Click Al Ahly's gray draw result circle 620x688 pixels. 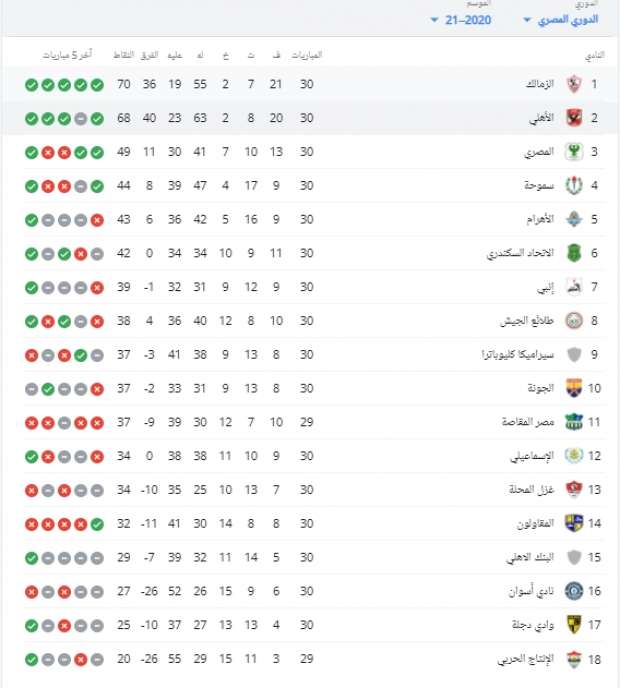[x=81, y=119]
